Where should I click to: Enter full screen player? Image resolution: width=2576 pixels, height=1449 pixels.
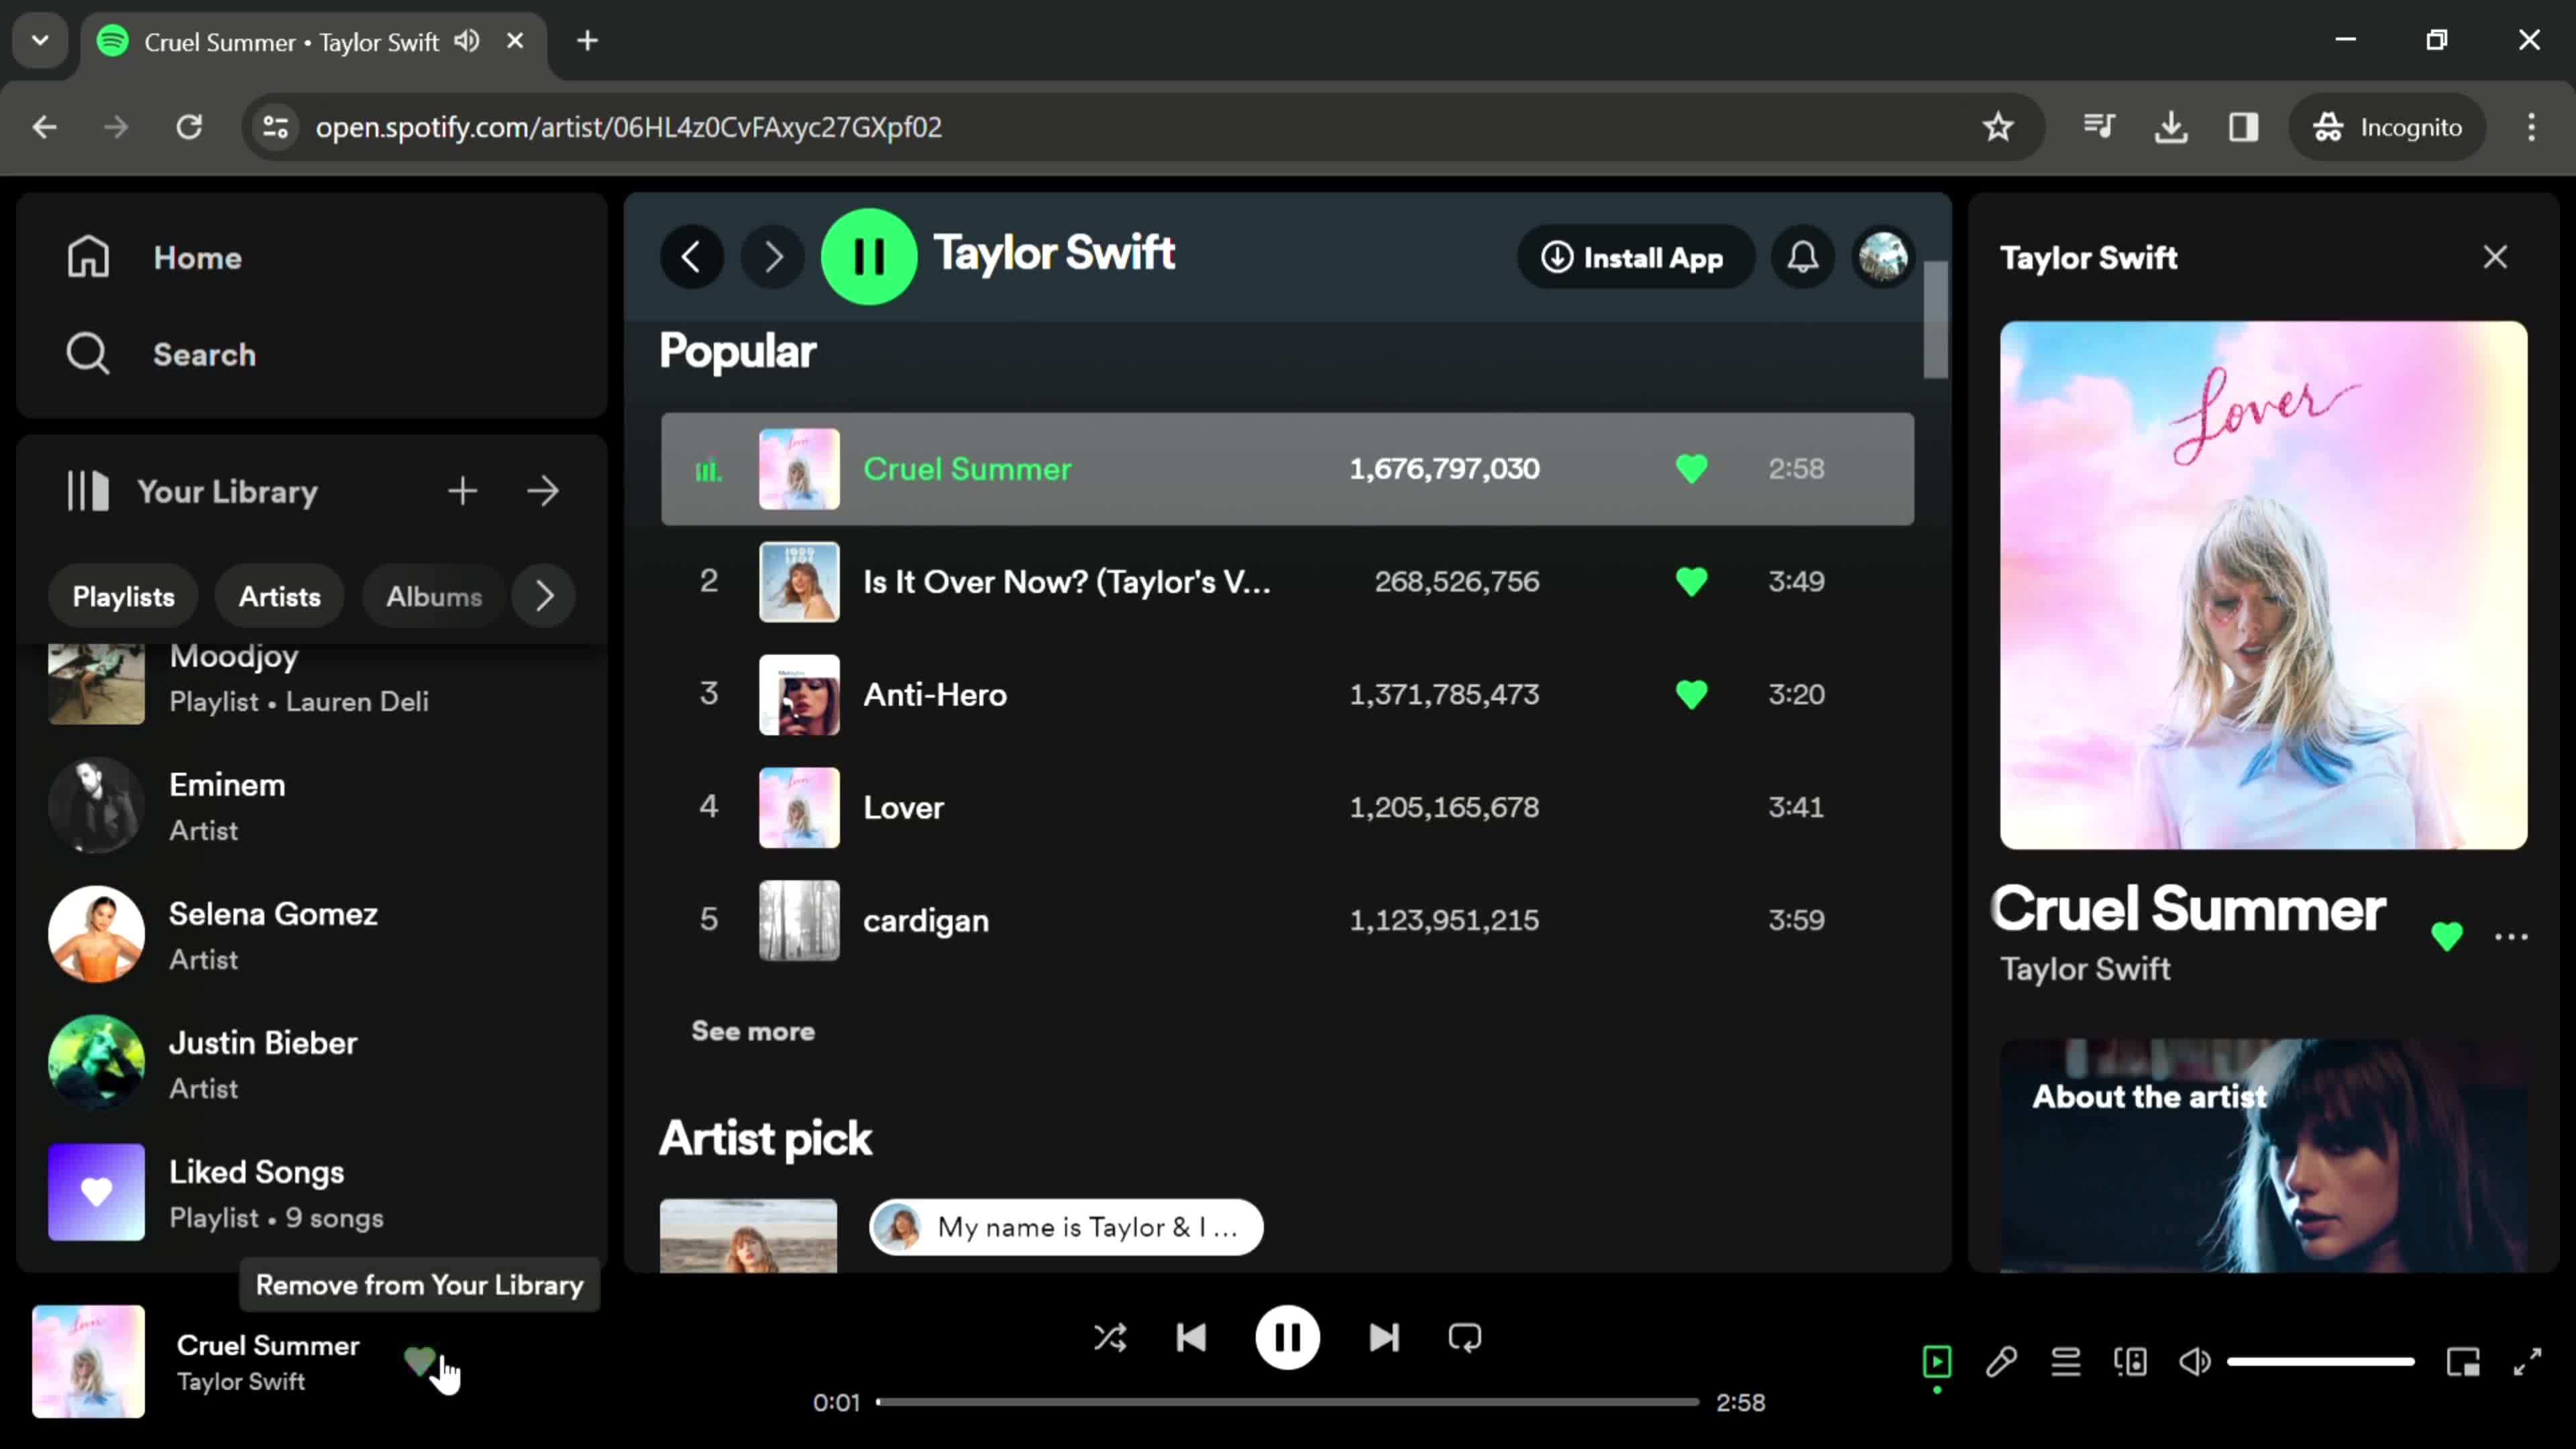coord(2527,1361)
